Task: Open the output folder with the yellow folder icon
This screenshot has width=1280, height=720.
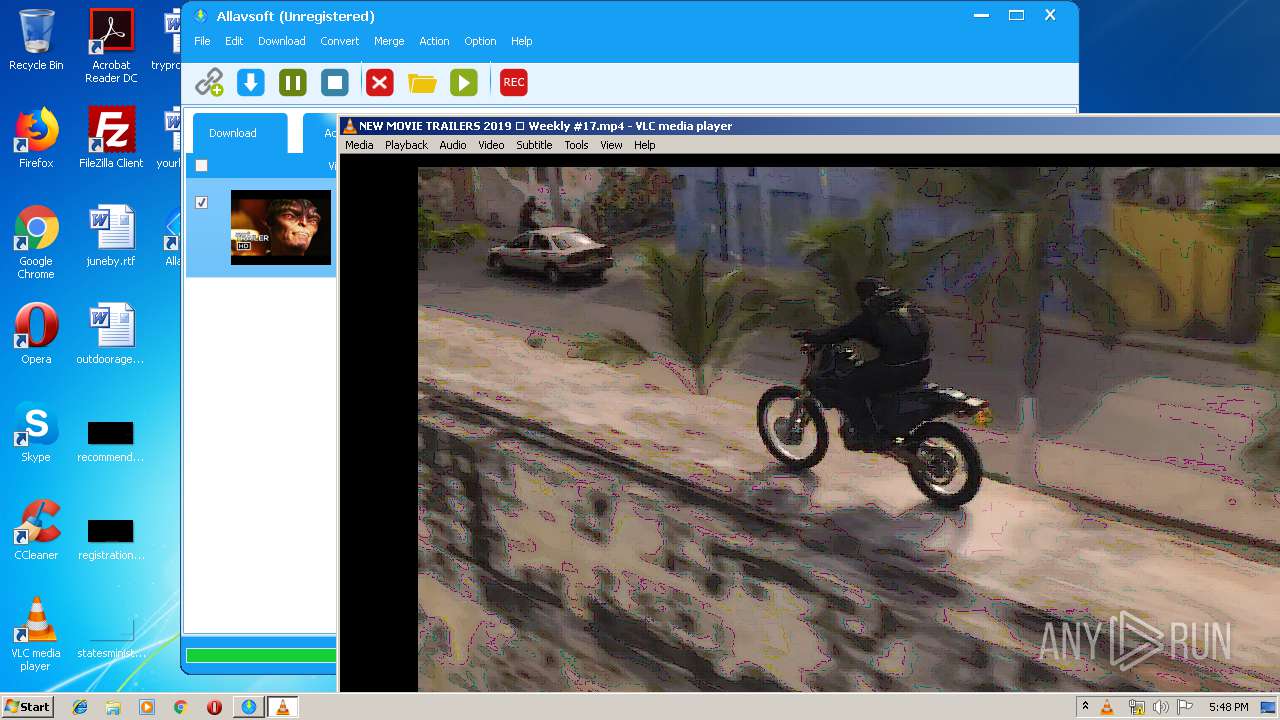Action: pyautogui.click(x=422, y=83)
